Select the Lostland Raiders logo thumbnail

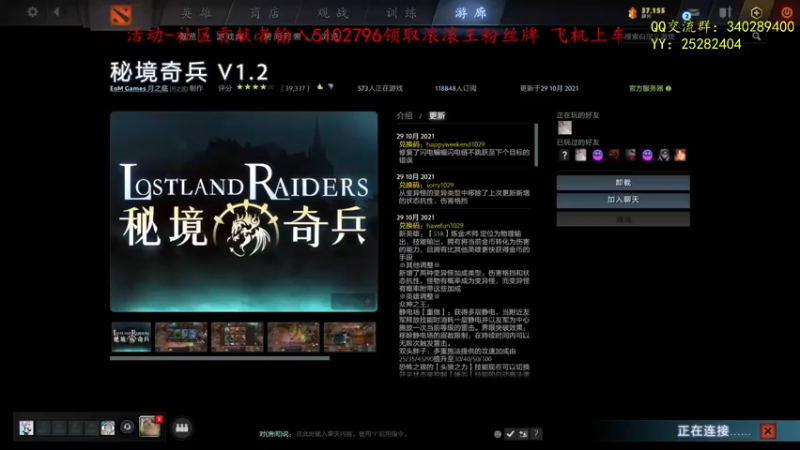131,337
